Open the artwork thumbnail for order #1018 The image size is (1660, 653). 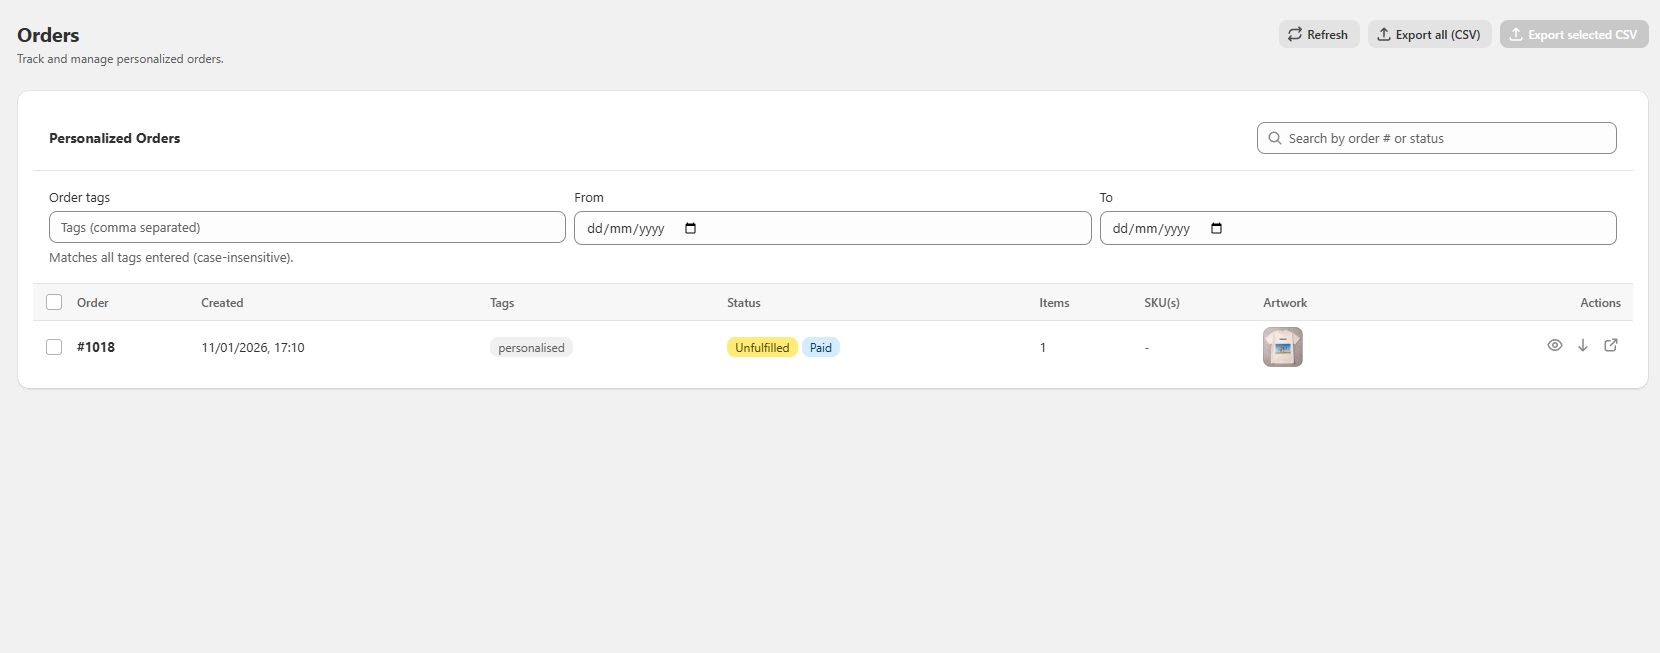(1282, 347)
